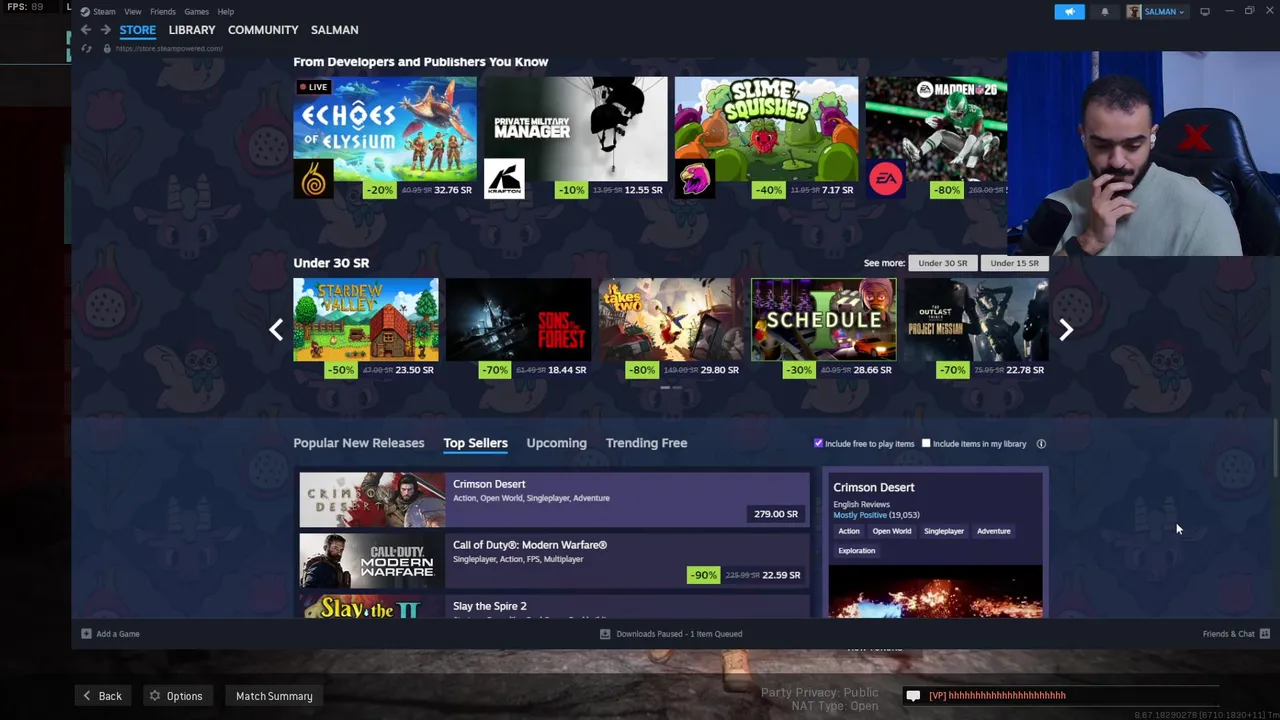Open the Schedule I game tile
This screenshot has height=720, width=1280.
[x=824, y=319]
